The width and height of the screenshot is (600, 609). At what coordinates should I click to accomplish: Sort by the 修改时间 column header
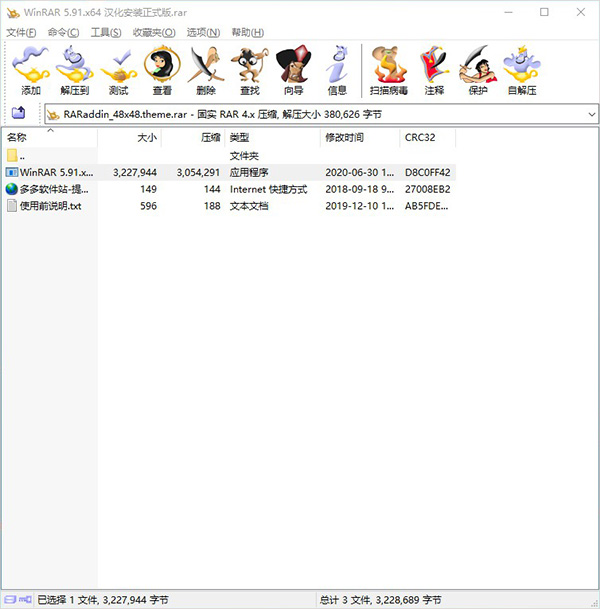pyautogui.click(x=360, y=137)
